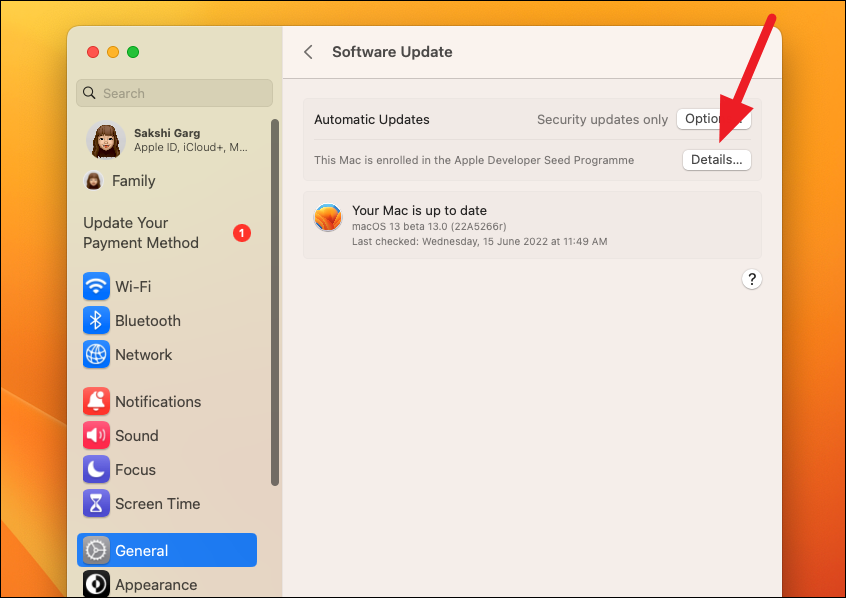Click the Focus moon icon
846x598 pixels.
[96, 469]
